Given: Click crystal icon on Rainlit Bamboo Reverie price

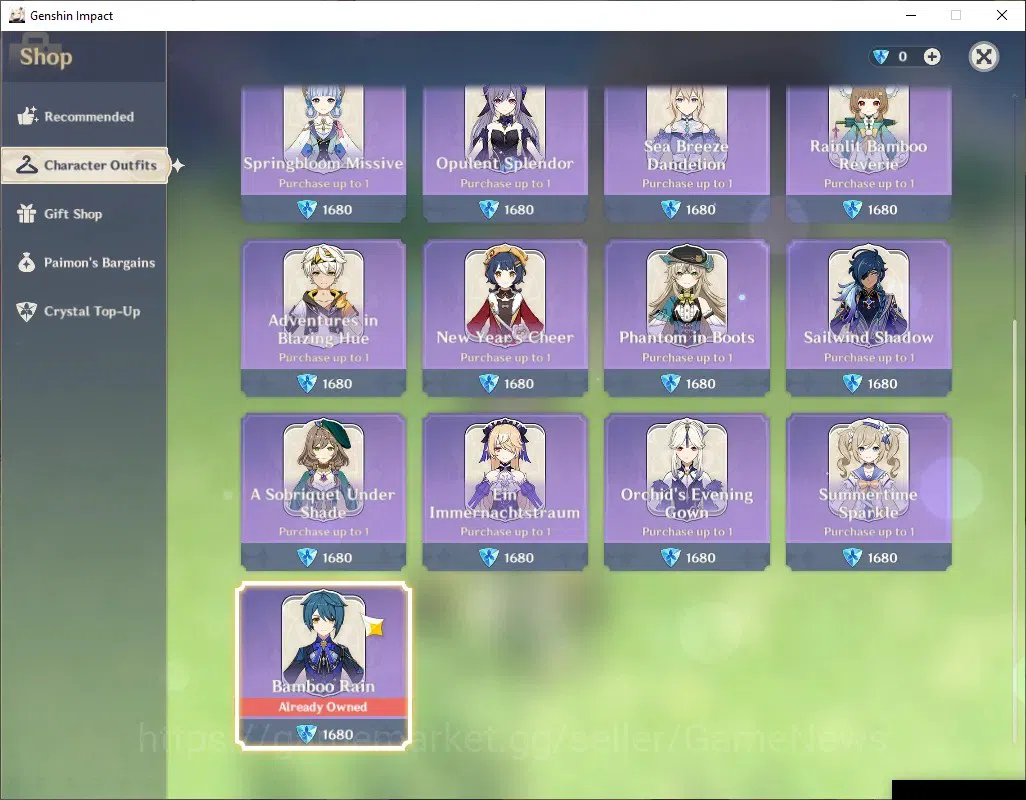Looking at the screenshot, I should click(x=852, y=209).
